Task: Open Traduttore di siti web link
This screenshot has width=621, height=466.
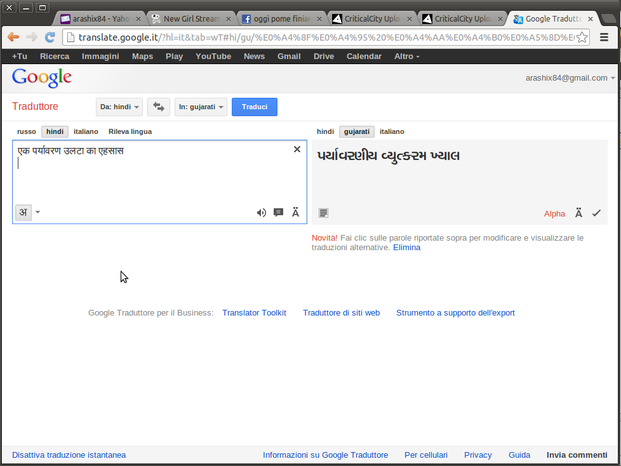Action: (341, 313)
